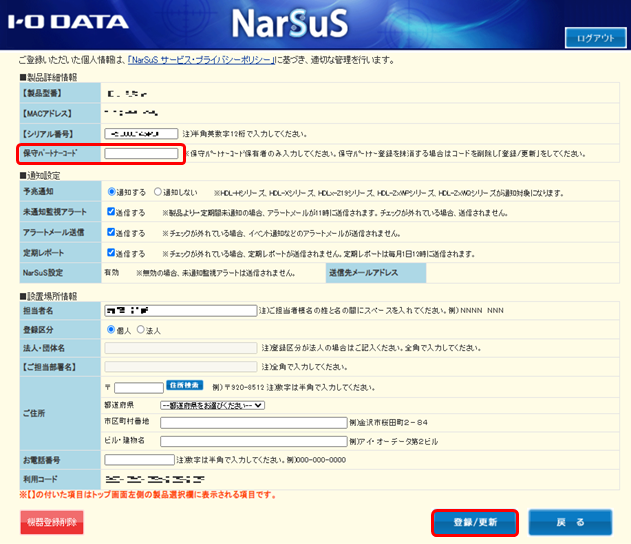Click the 担当者名 input field
The height and width of the screenshot is (544, 631).
click(180, 311)
